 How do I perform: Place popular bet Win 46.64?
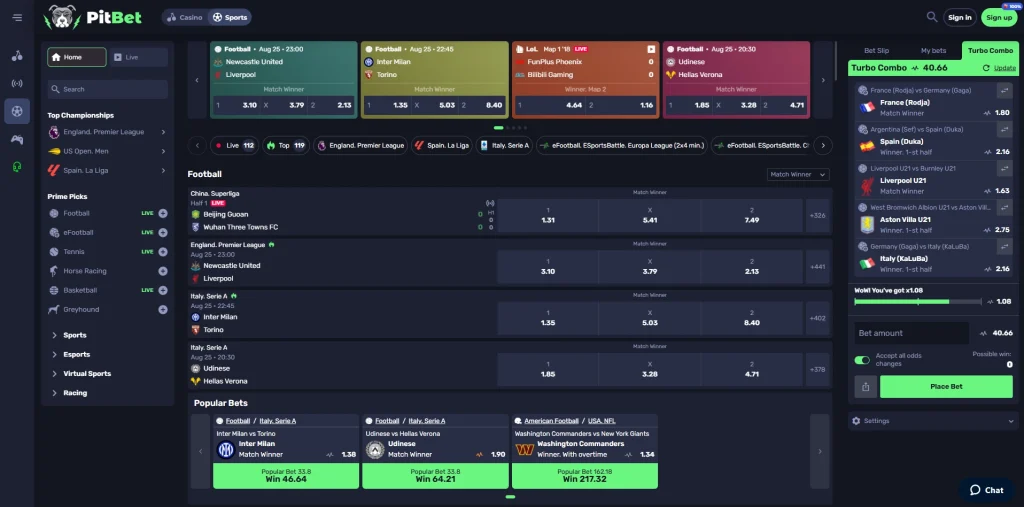tap(285, 476)
